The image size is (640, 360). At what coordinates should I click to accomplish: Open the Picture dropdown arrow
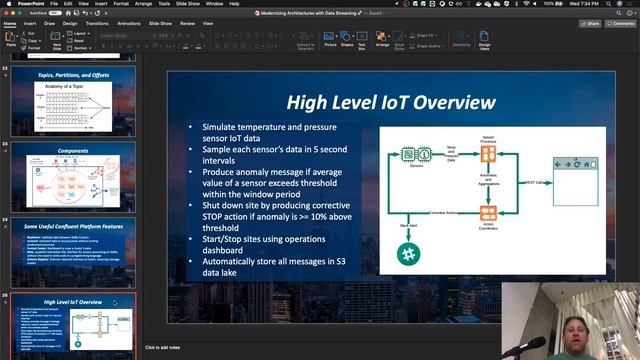pyautogui.click(x=336, y=37)
